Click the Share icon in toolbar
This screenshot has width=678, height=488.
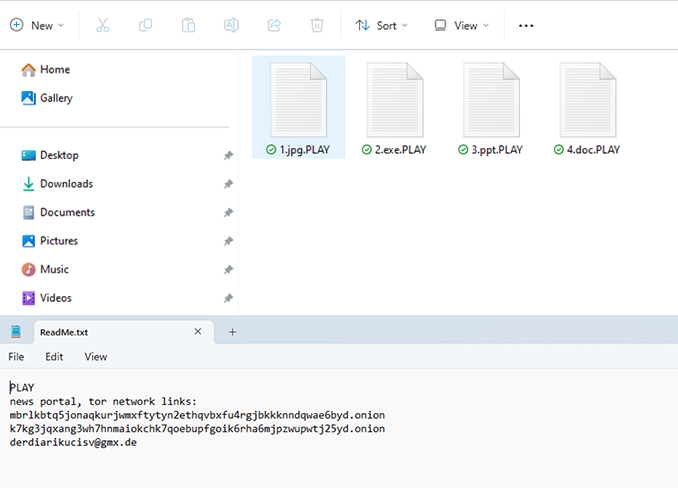(274, 25)
